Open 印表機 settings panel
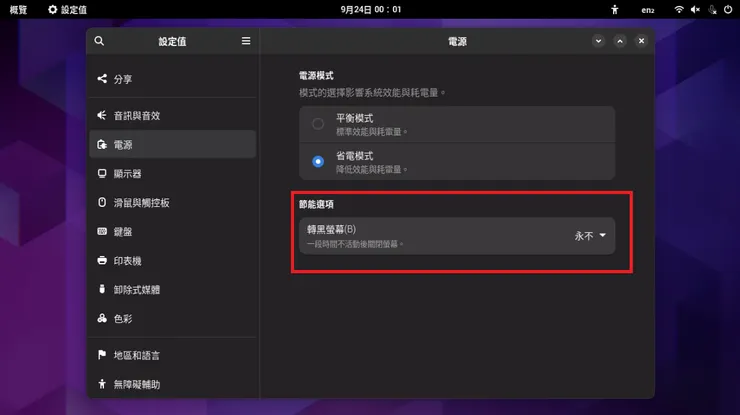This screenshot has height=415, width=740. tap(173, 261)
